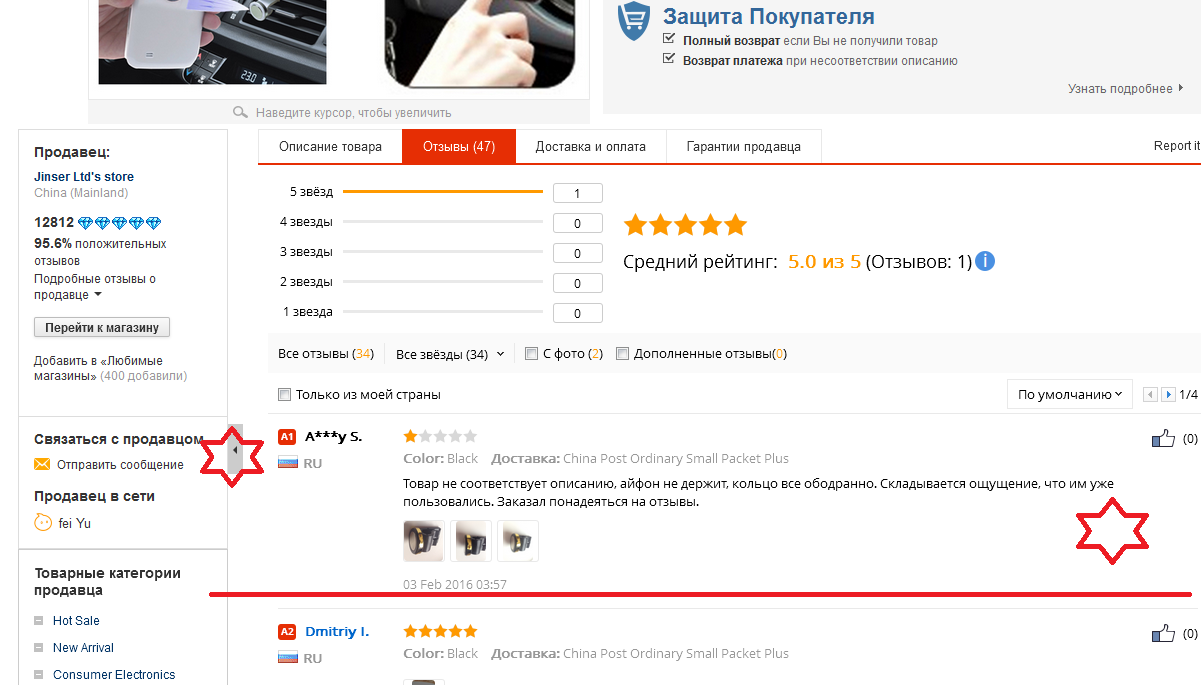Expand 'Подробные отзывы о продавце' details
The width and height of the screenshot is (1201, 685).
click(x=95, y=287)
